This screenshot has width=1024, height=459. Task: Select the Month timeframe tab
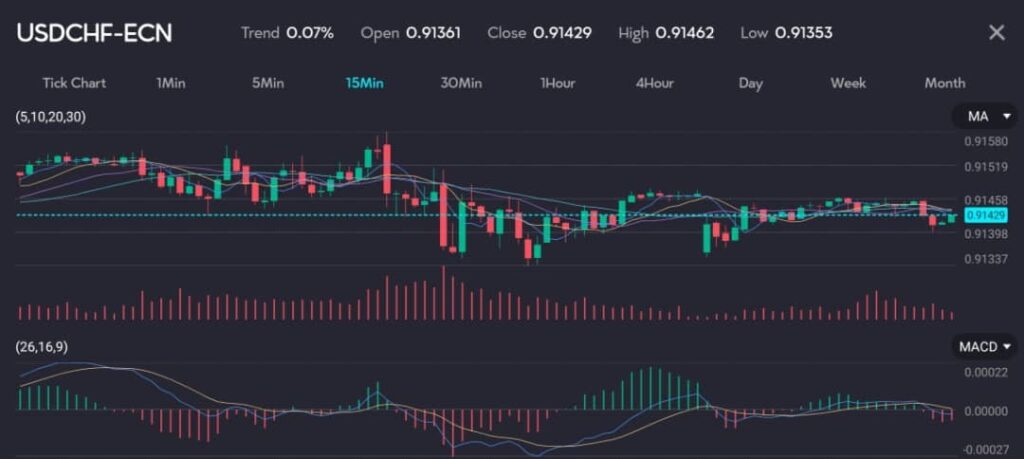945,83
